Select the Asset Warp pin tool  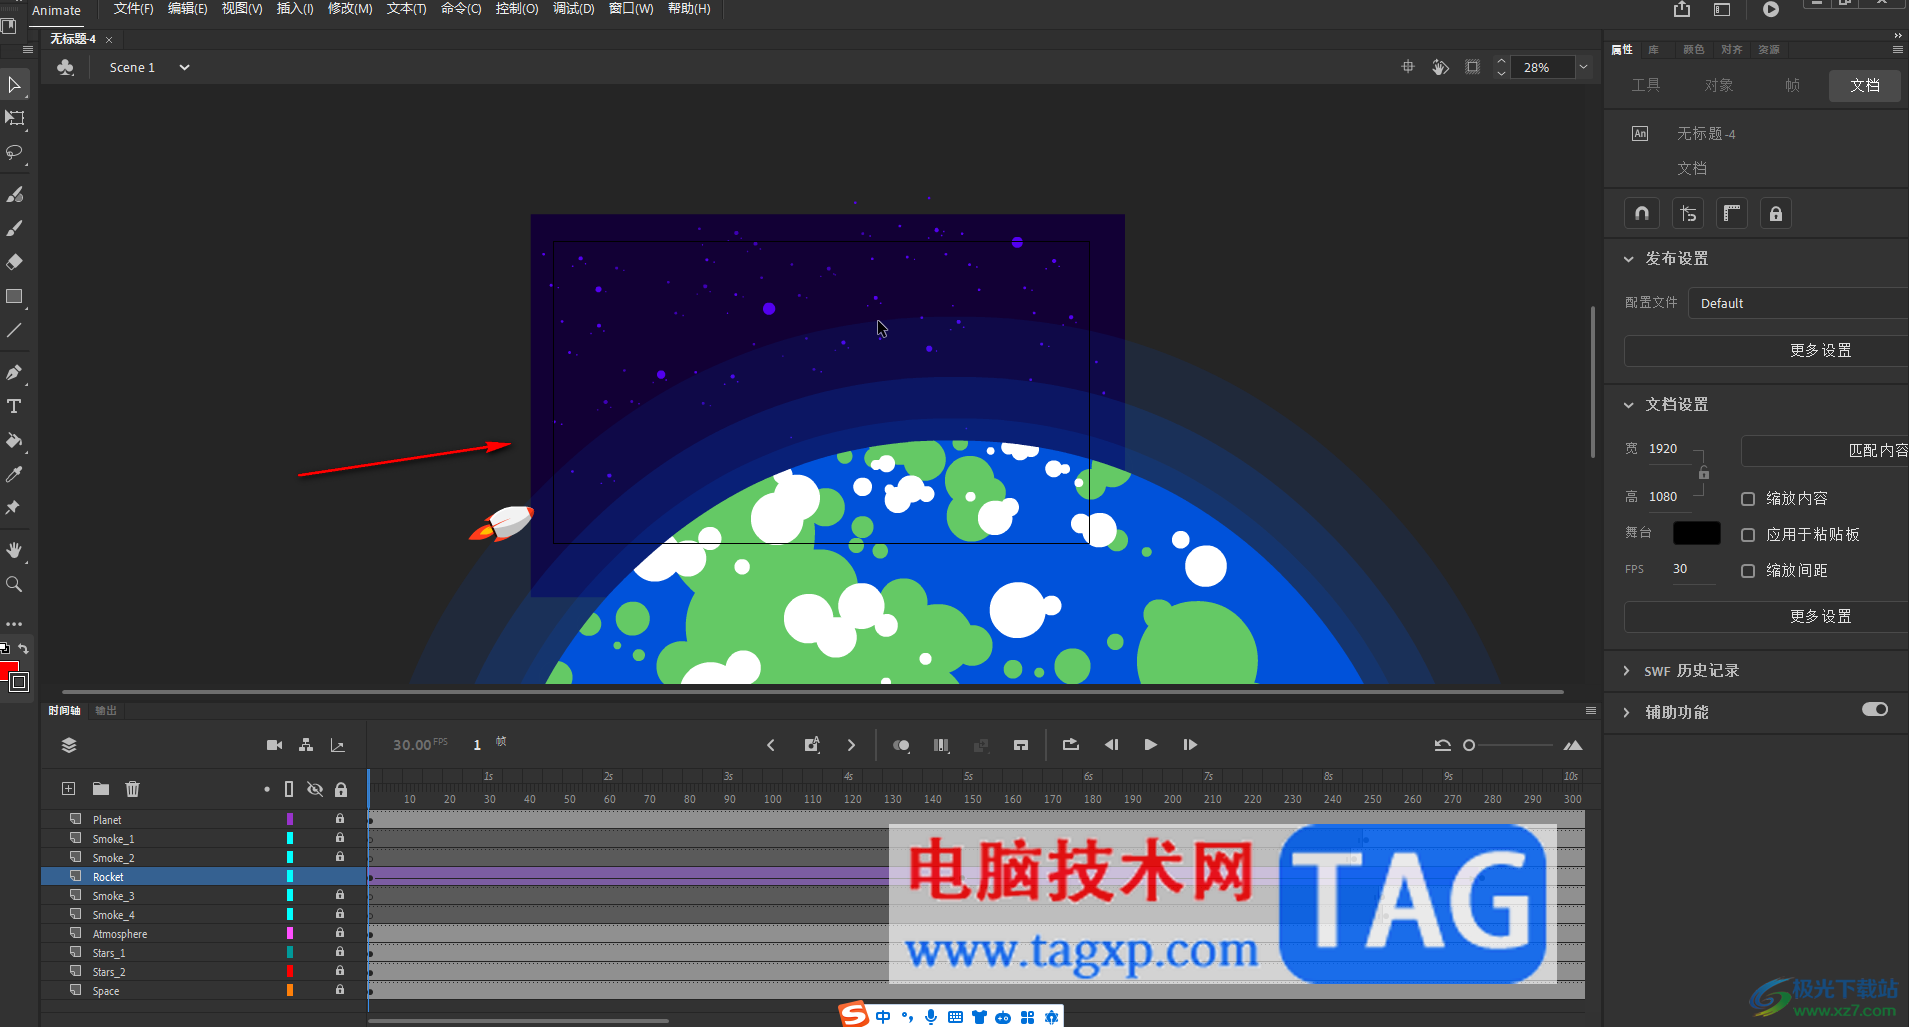coord(14,508)
